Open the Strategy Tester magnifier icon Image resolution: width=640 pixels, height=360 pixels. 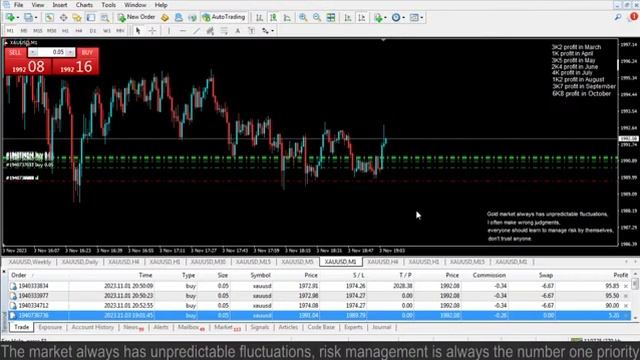pyautogui.click(x=105, y=18)
